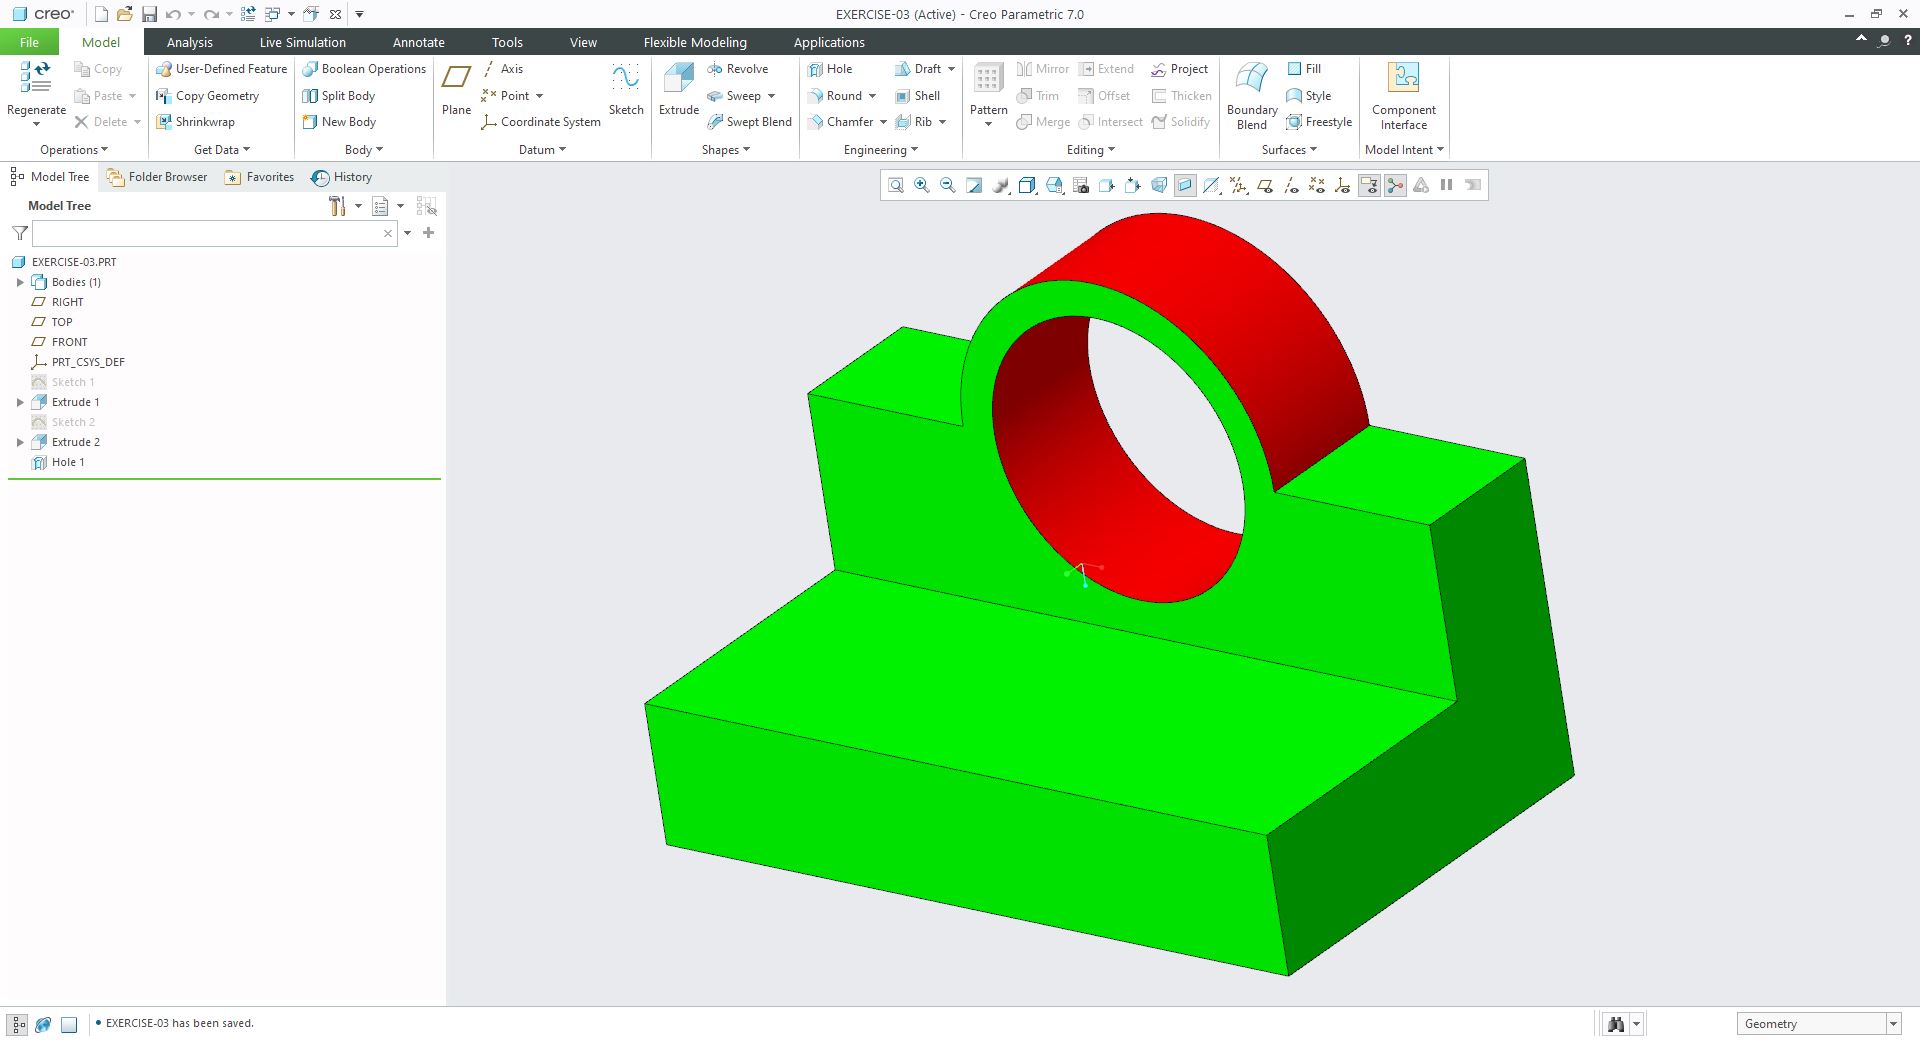Click Split Body button
Image resolution: width=1920 pixels, height=1040 pixels.
339,96
